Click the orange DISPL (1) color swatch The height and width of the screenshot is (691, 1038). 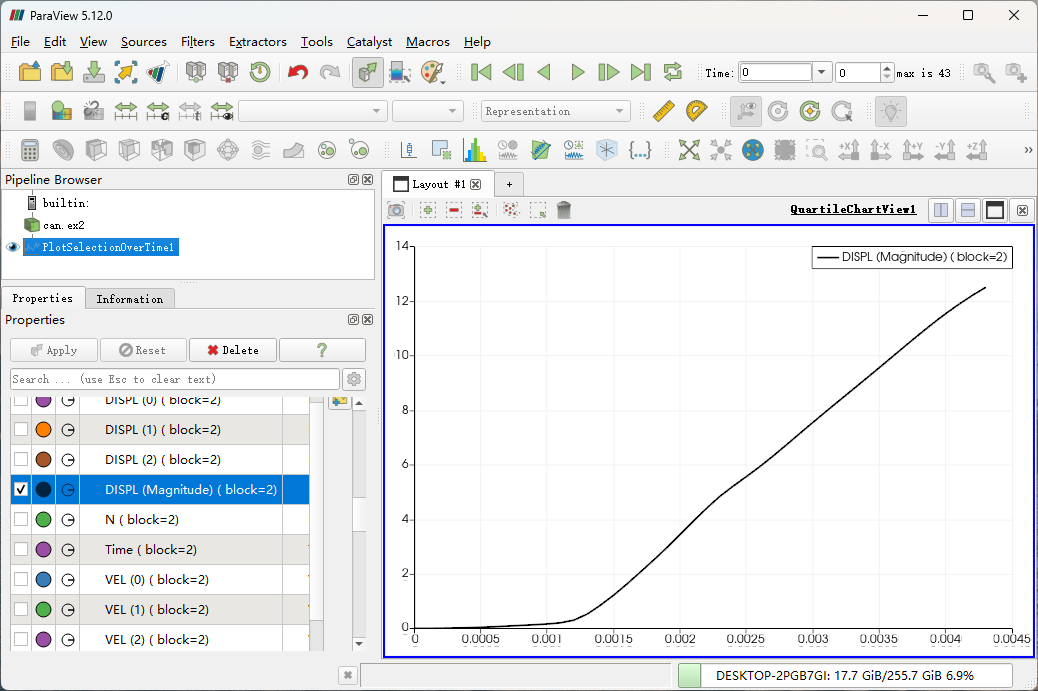[43, 430]
